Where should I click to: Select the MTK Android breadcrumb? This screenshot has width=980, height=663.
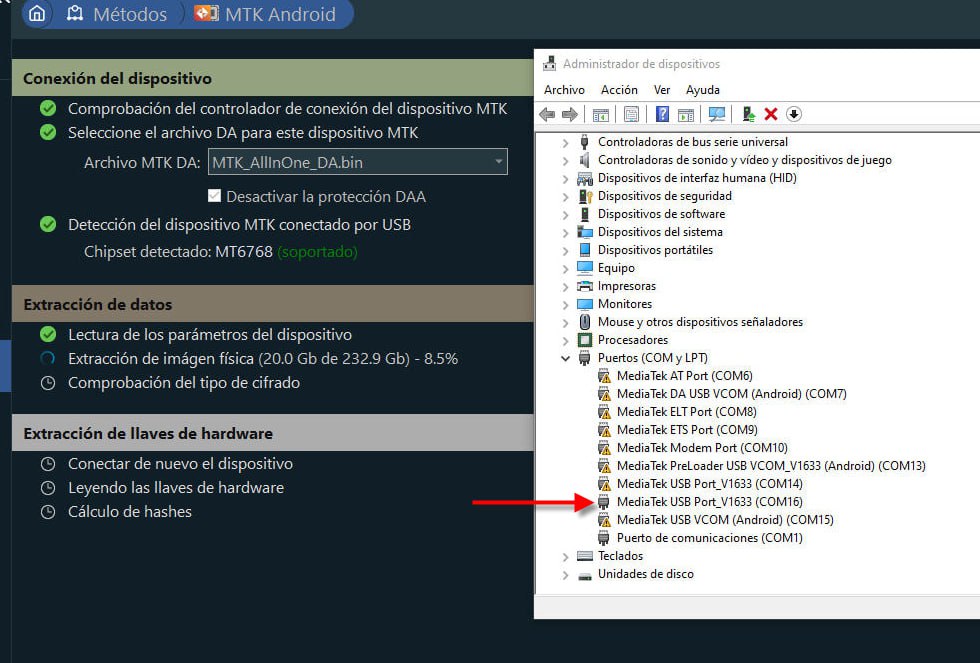click(x=266, y=14)
